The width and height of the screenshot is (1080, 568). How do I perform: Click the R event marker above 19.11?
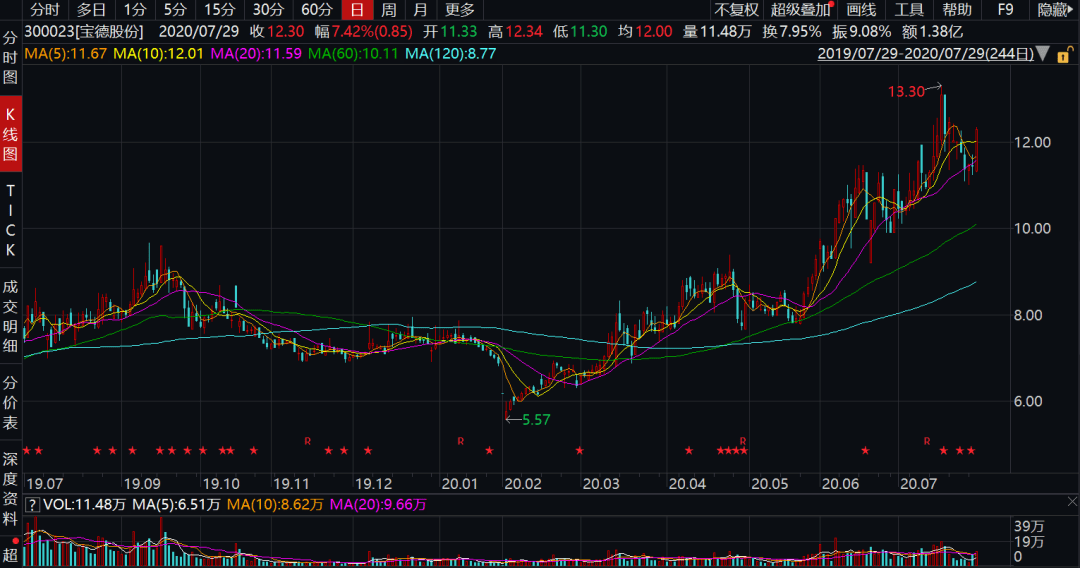308,440
